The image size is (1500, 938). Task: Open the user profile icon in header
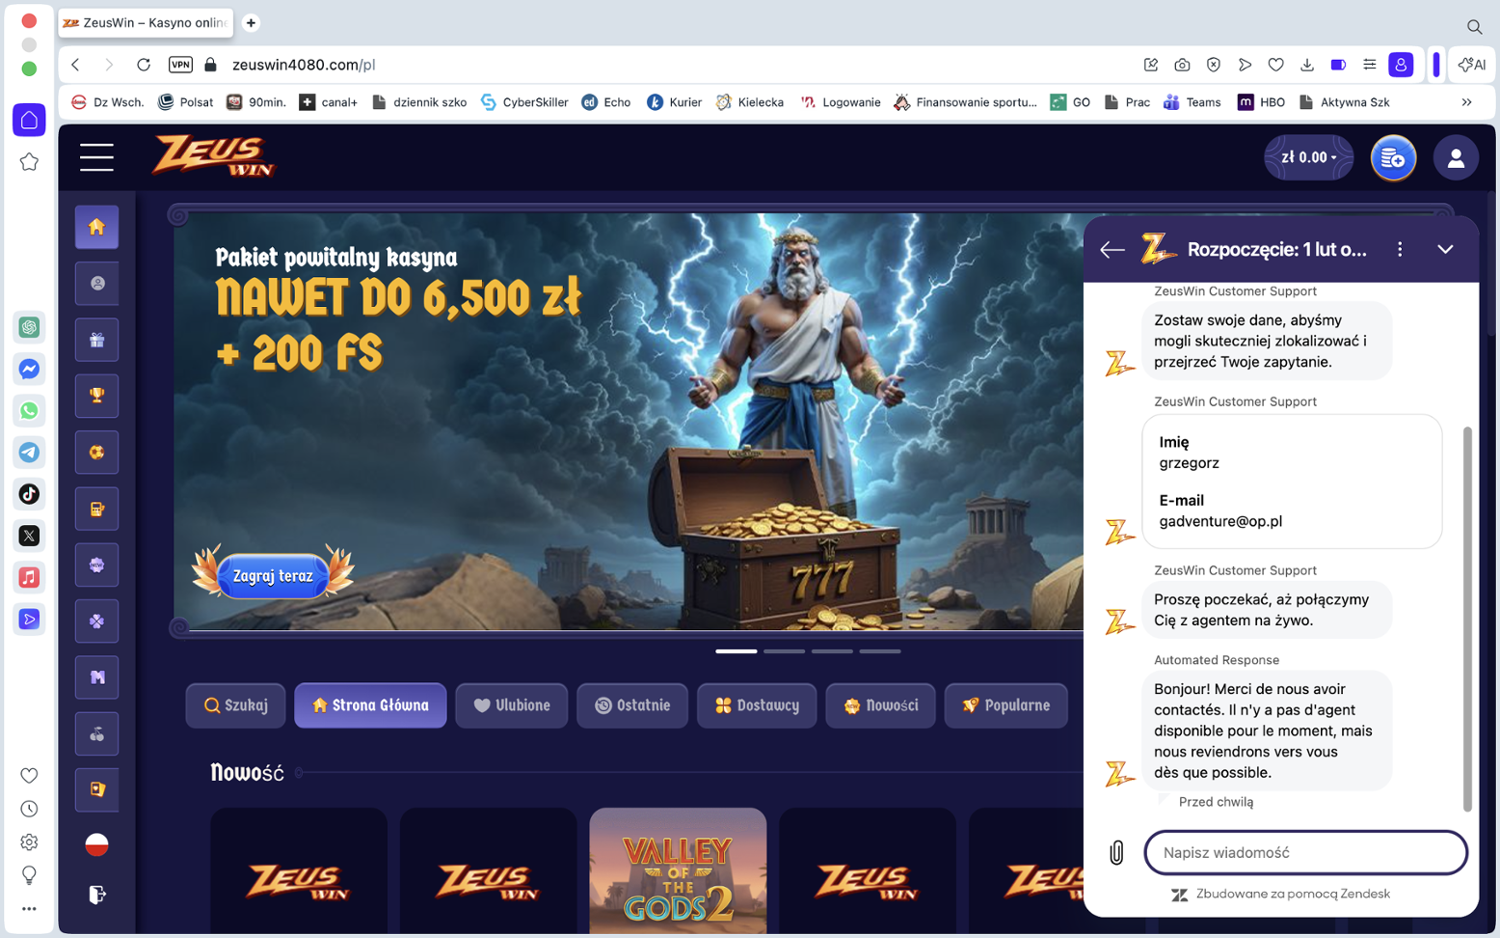1456,158
